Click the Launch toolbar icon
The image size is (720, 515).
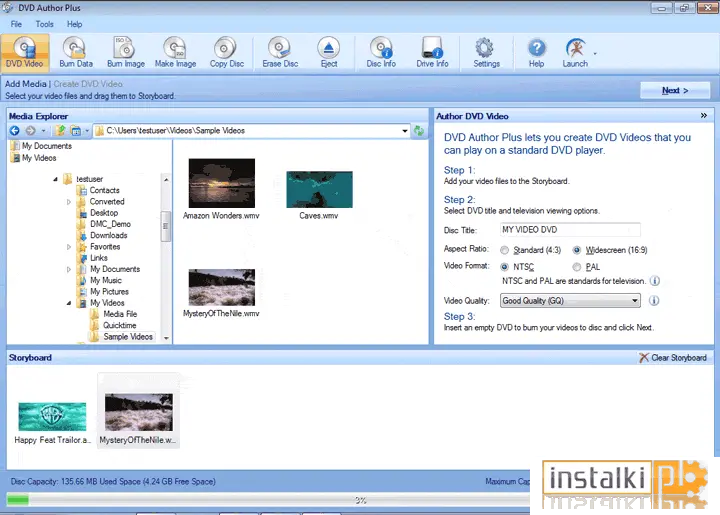coord(575,52)
